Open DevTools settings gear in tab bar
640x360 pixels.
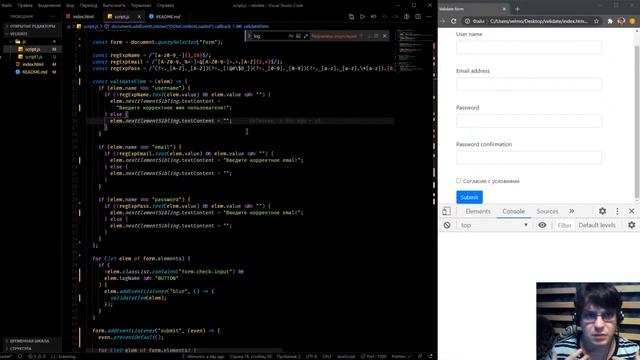(x=602, y=211)
